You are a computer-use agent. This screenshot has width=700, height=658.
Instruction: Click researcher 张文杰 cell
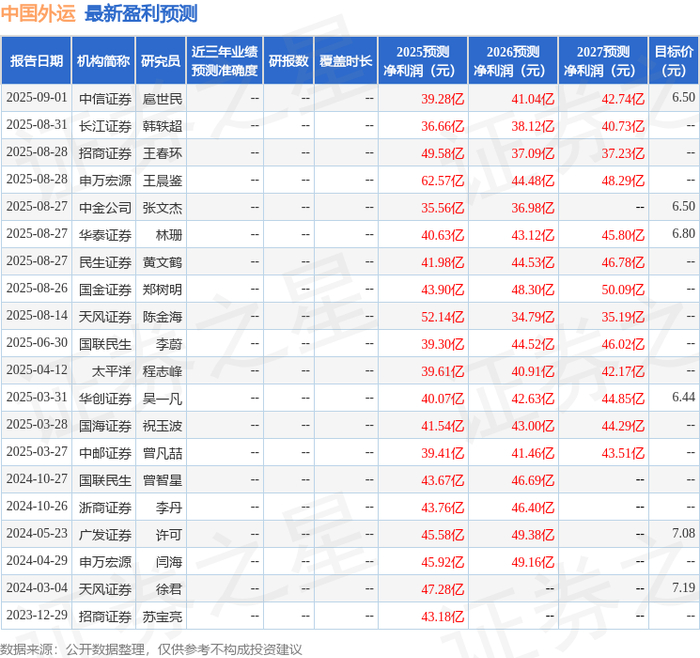(x=162, y=208)
